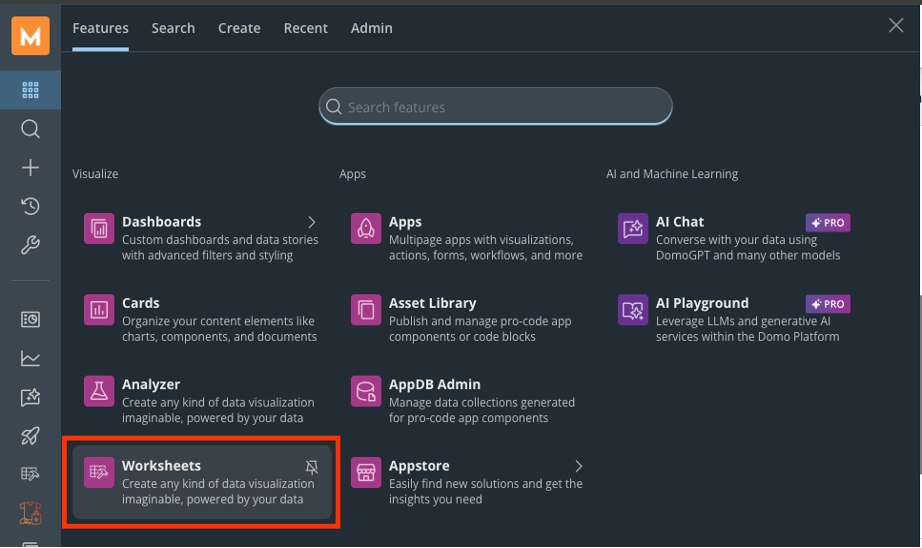Click the sidebar rocket apps icon
Screen dimensions: 922x548
pyautogui.click(x=31, y=436)
